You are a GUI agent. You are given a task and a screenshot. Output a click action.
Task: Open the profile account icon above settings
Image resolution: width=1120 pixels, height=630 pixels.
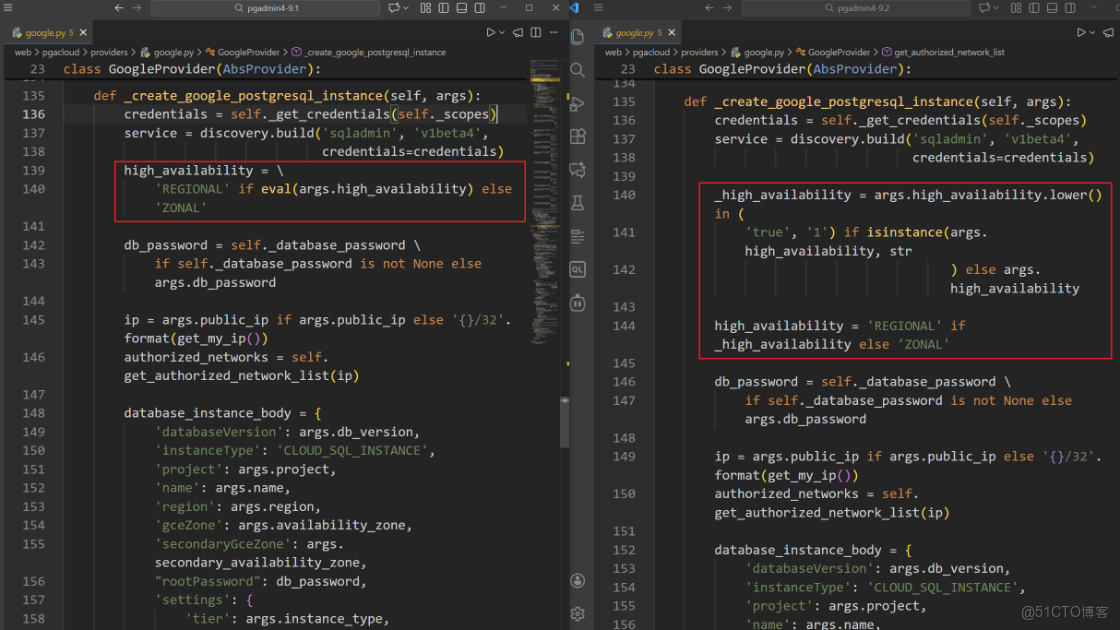click(x=578, y=580)
